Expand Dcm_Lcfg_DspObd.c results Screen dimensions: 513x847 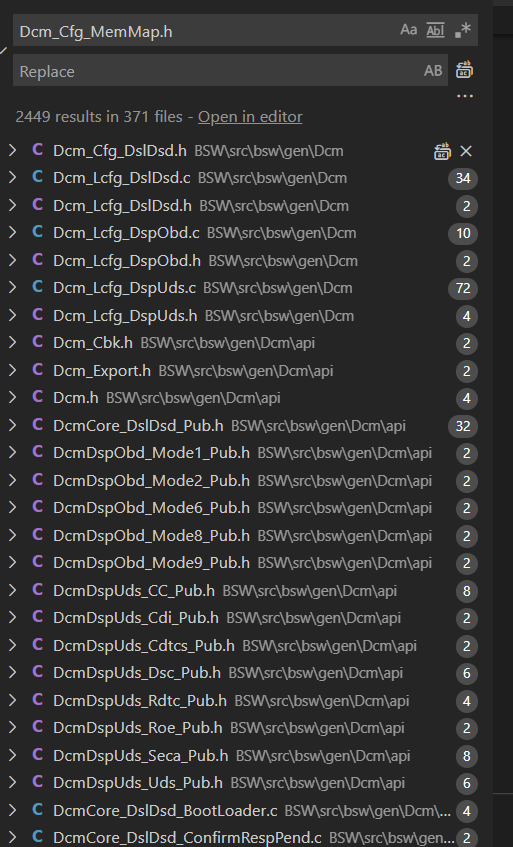click(13, 233)
